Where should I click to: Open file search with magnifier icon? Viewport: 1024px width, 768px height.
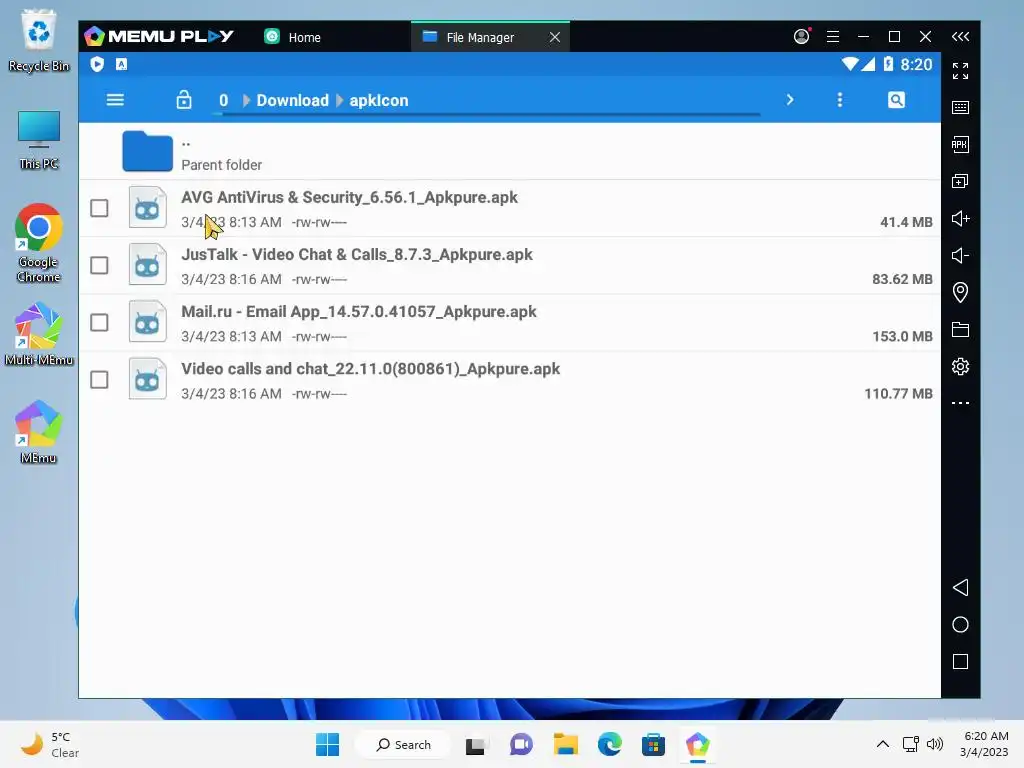pyautogui.click(x=896, y=100)
